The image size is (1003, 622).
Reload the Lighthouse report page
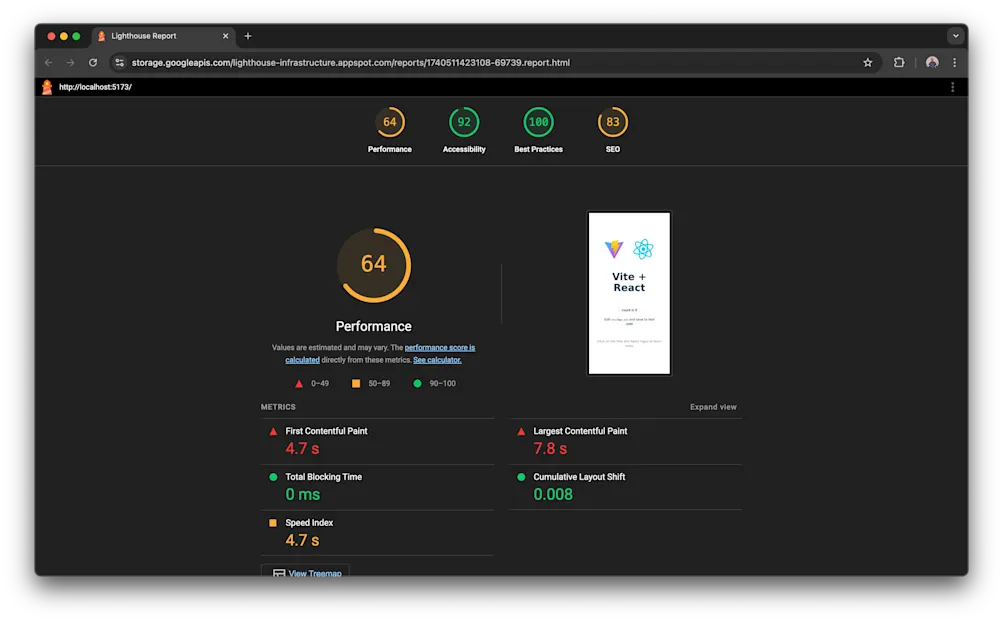click(x=93, y=63)
